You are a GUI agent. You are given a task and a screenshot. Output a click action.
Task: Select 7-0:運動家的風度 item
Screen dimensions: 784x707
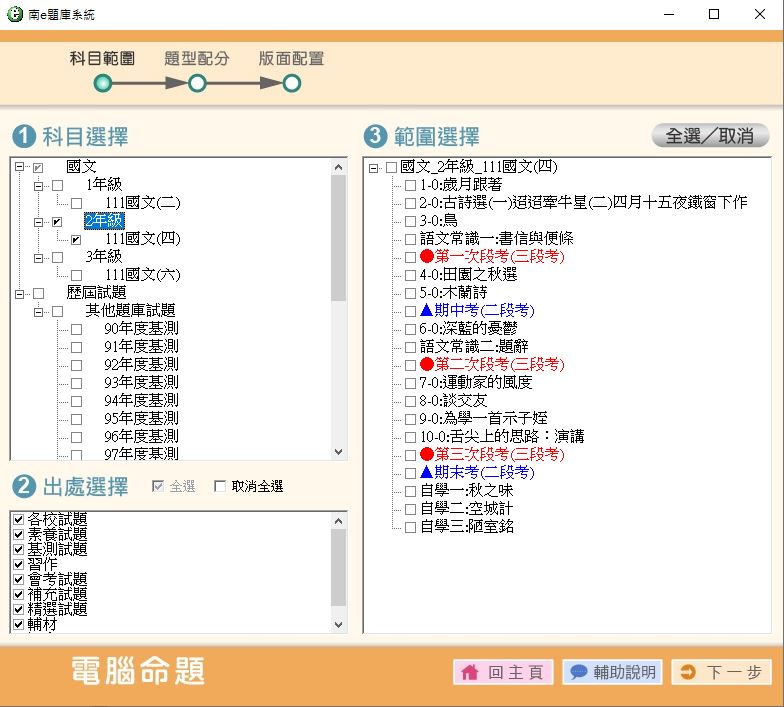click(476, 382)
